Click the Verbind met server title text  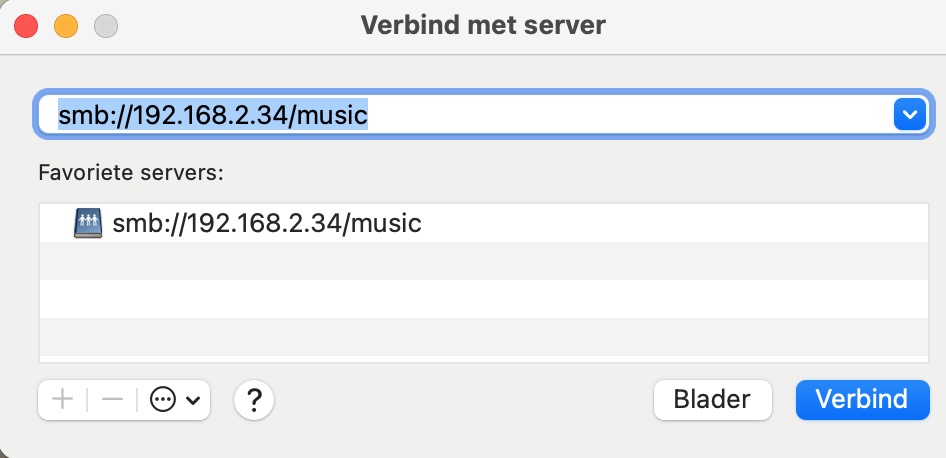483,25
